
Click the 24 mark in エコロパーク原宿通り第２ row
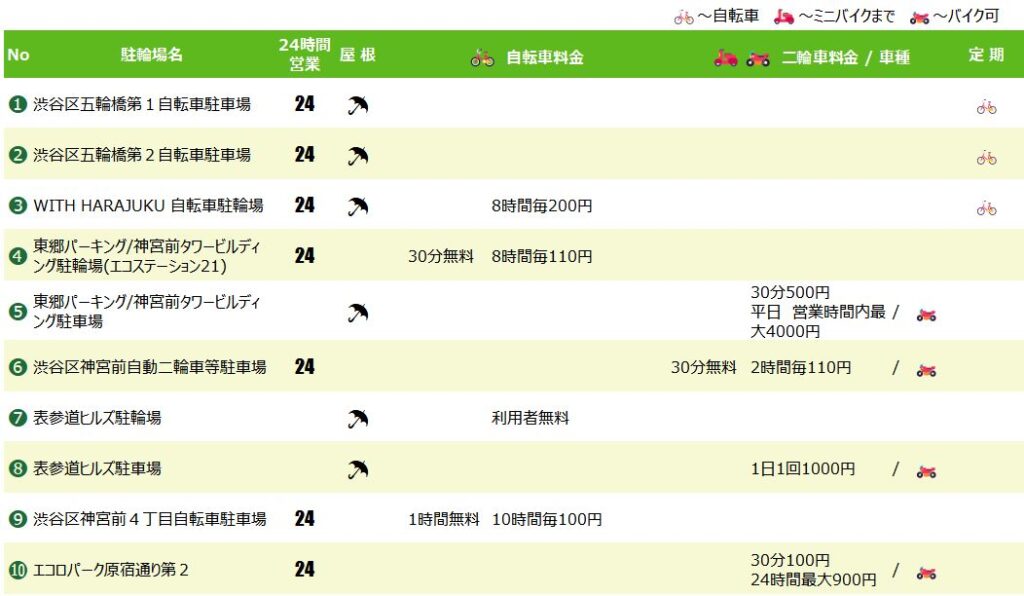[304, 570]
